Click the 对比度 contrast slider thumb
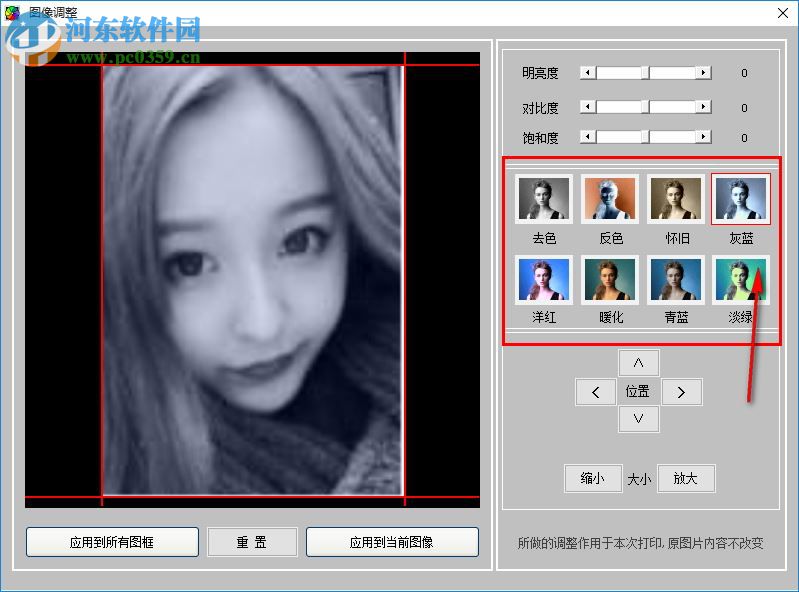Viewport: 799px width, 592px height. [645, 107]
